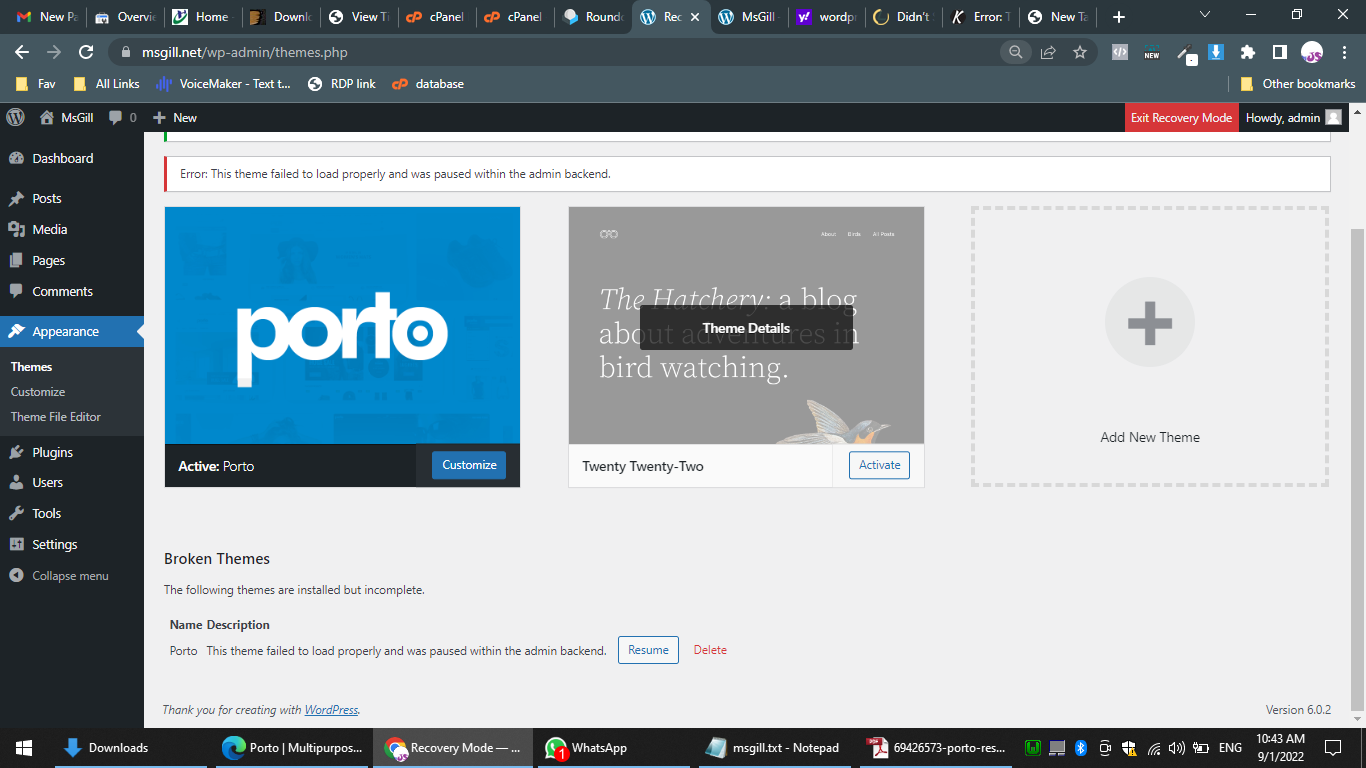1366x768 pixels.
Task: Open the + New content menu
Action: pyautogui.click(x=174, y=118)
